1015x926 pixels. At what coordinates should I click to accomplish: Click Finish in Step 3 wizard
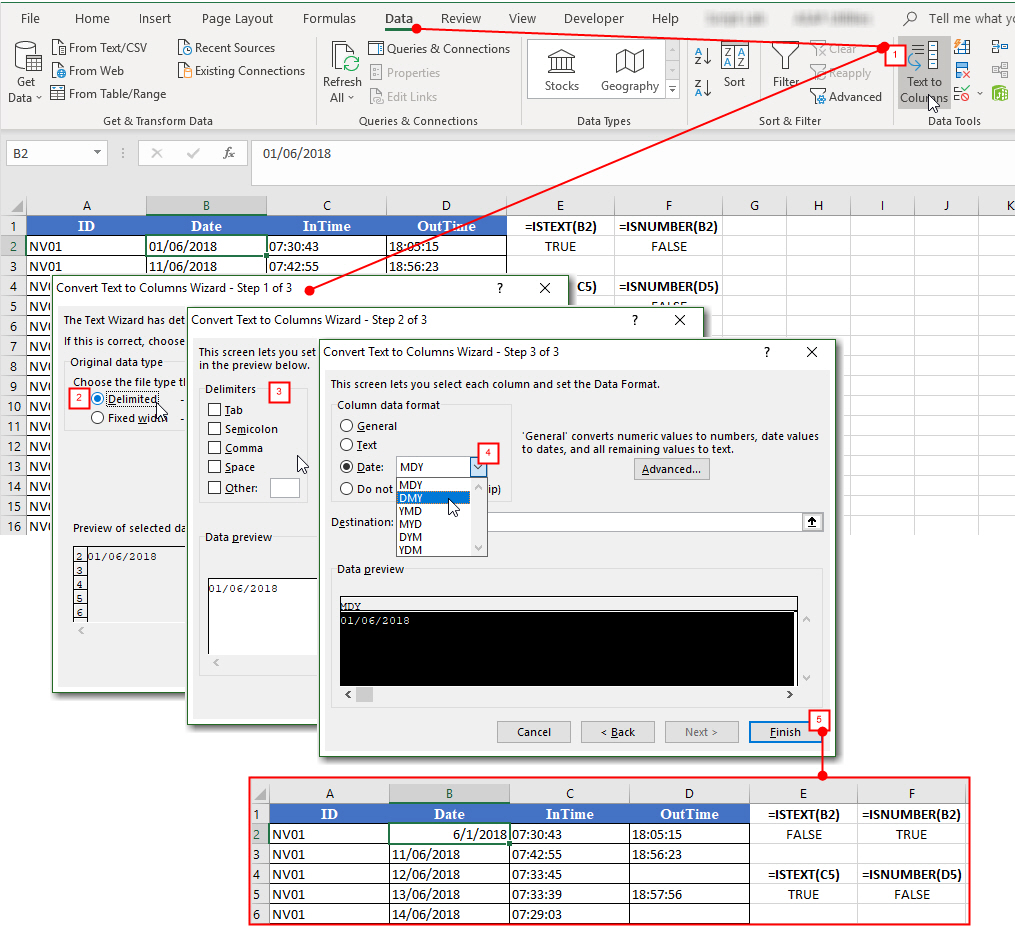pyautogui.click(x=785, y=732)
